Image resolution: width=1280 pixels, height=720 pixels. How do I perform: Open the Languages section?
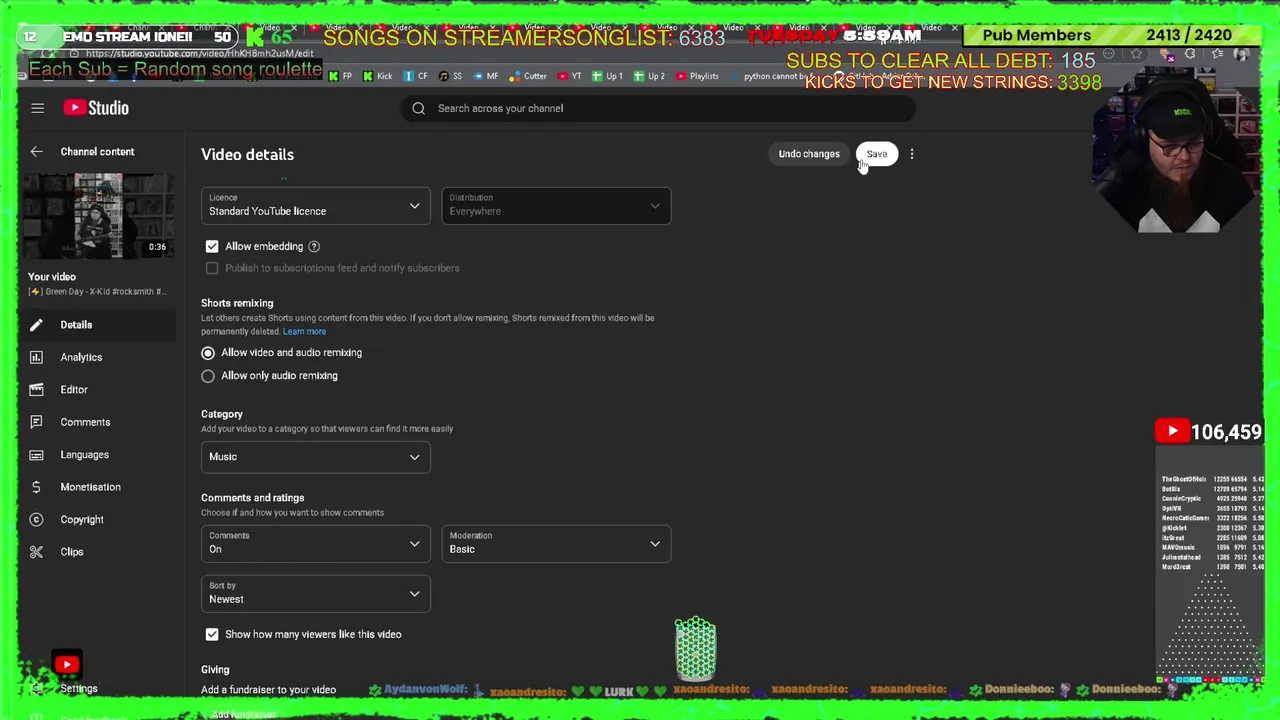coord(84,455)
